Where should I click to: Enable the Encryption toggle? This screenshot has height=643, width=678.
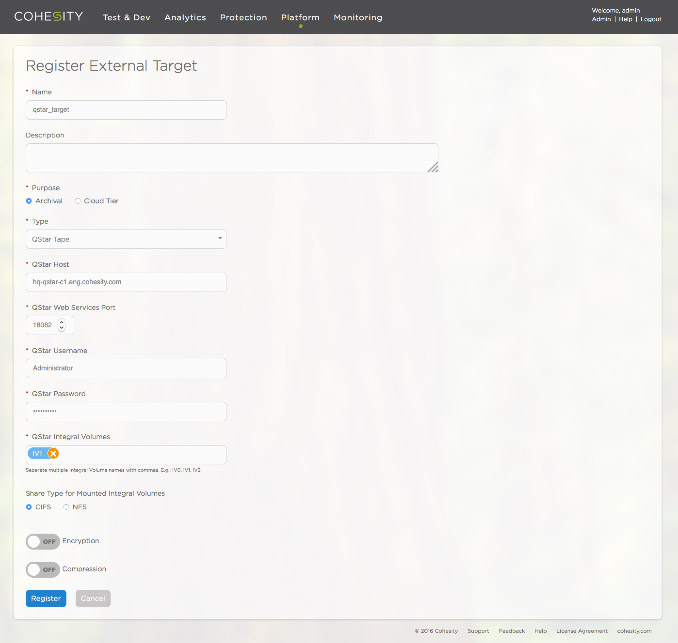pyautogui.click(x=42, y=541)
